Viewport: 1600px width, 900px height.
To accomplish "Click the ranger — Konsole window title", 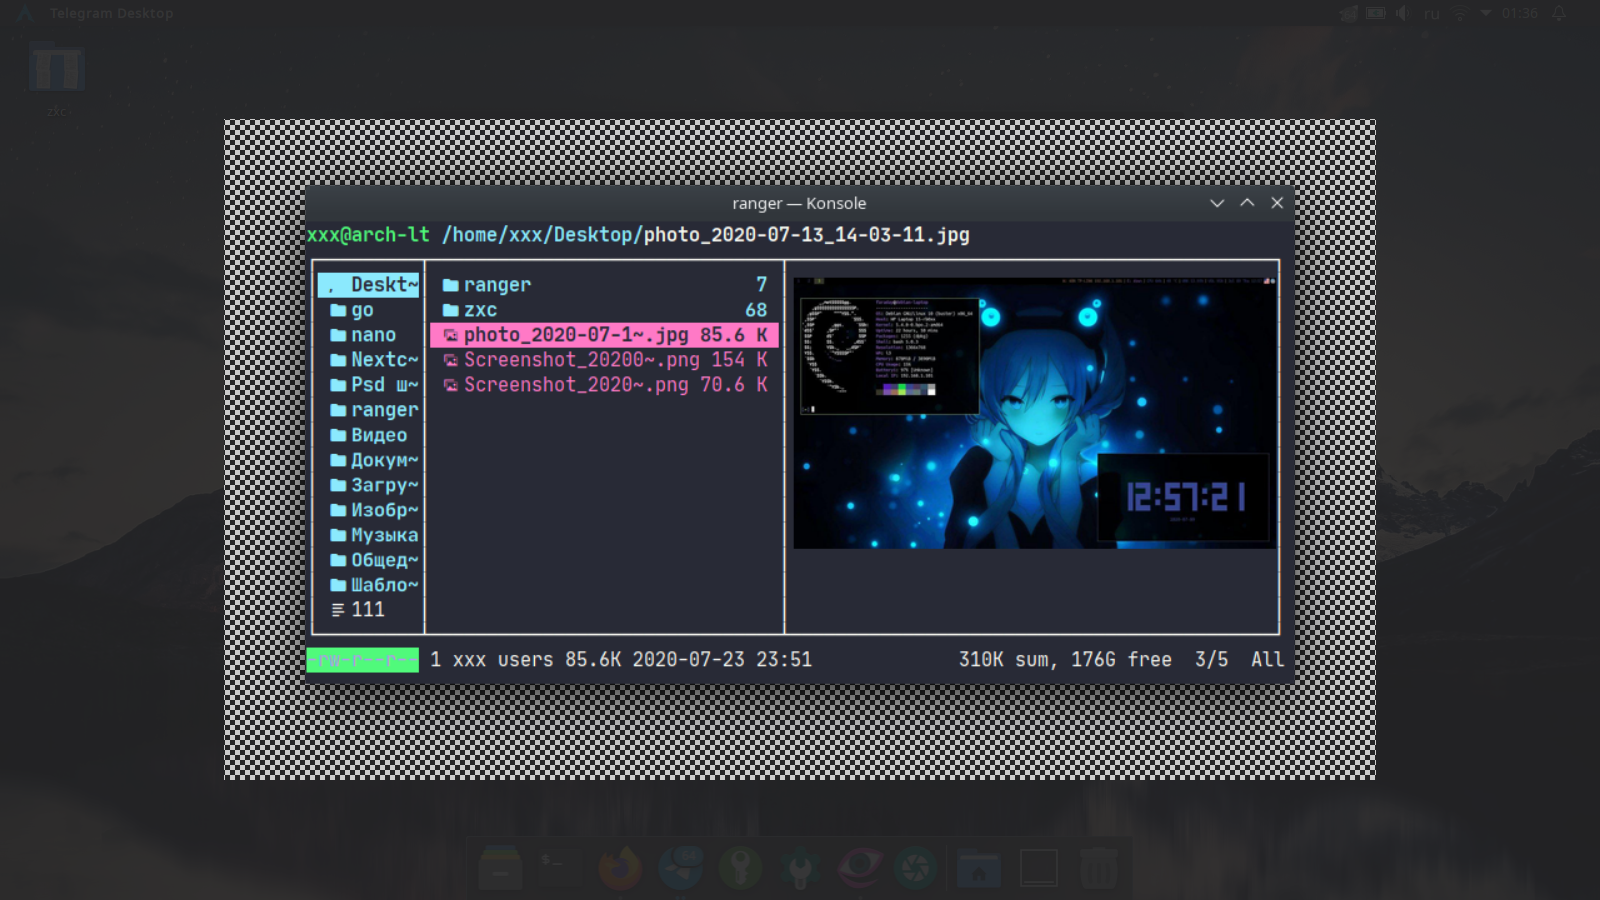I will pyautogui.click(x=799, y=203).
